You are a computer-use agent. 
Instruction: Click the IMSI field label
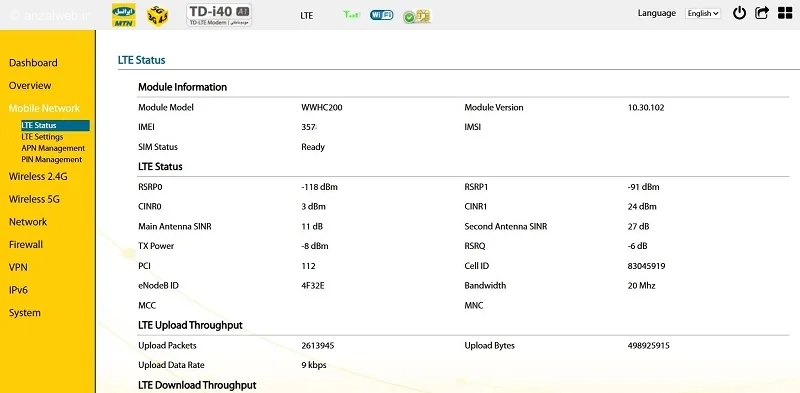point(472,127)
